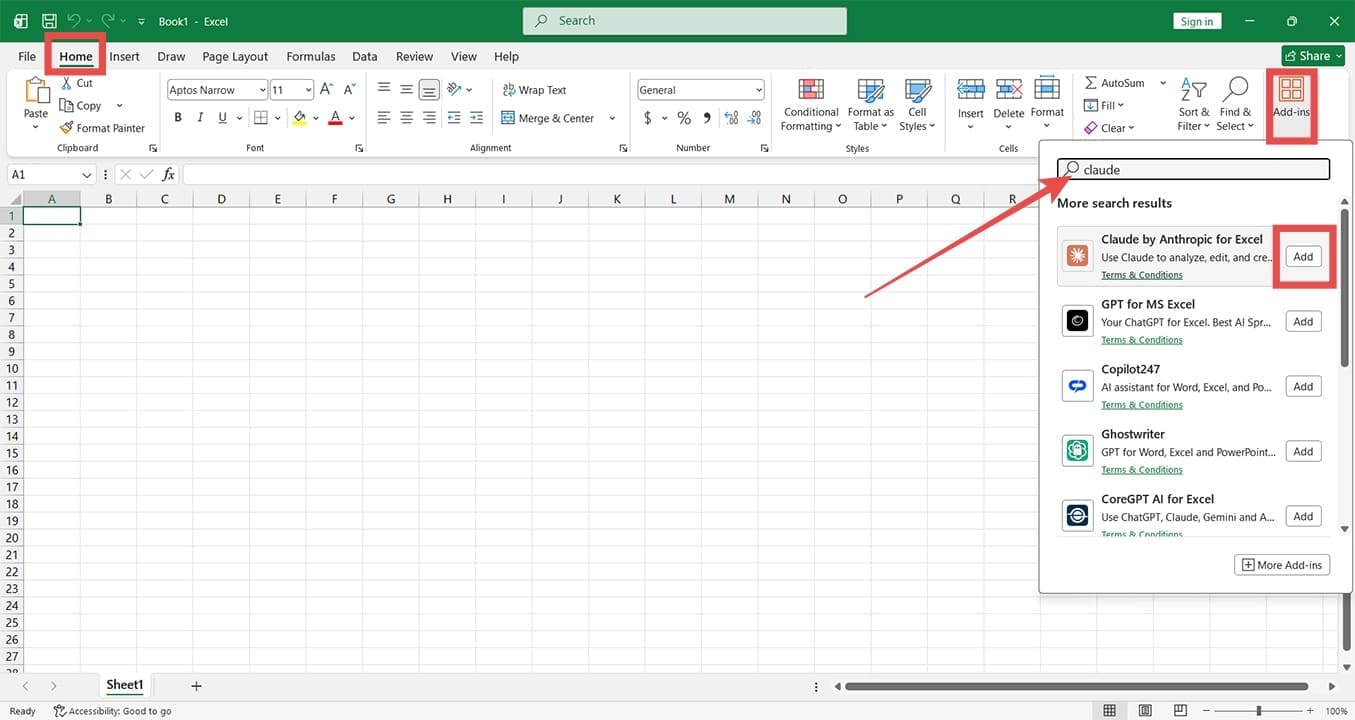
Task: Apply percent style
Action: pos(684,118)
